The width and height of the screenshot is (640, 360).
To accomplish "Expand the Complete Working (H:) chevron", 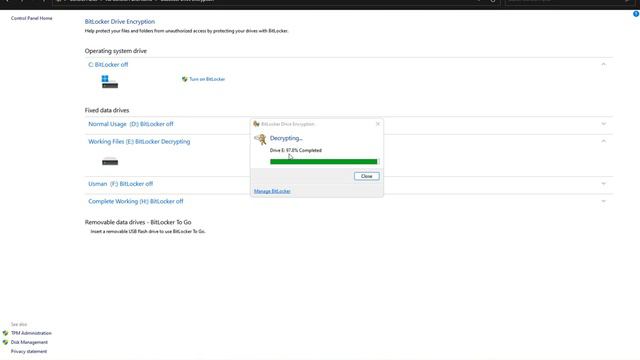I will coord(603,201).
